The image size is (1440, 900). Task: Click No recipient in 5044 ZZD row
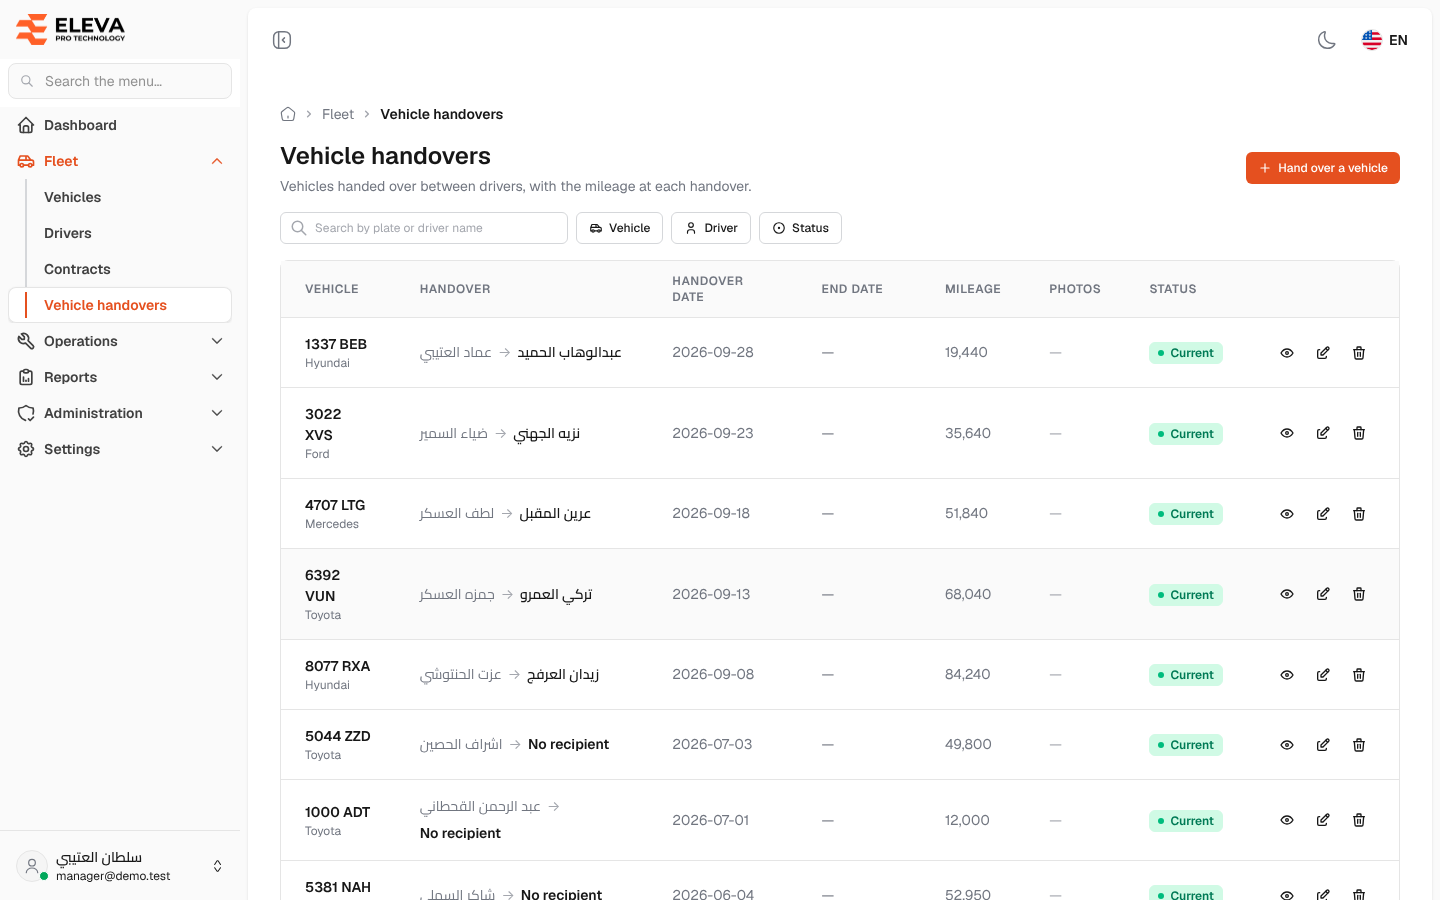(568, 744)
